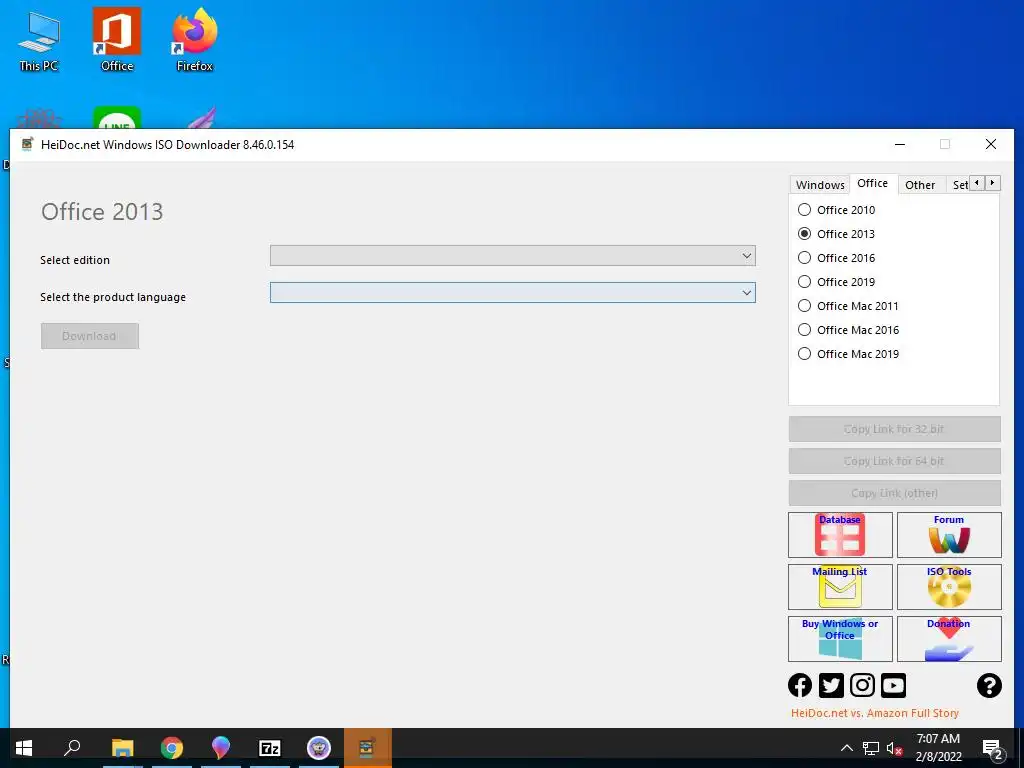The image size is (1024, 768).
Task: Open the help question mark icon
Action: click(x=989, y=685)
